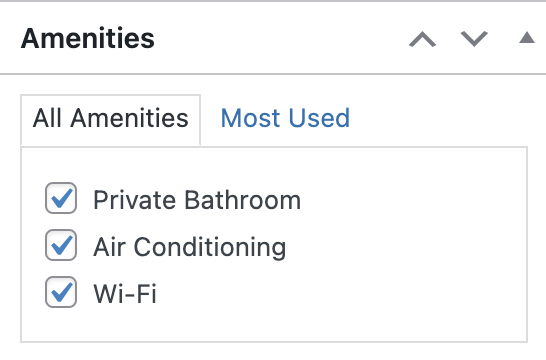Click the Private Bathroom label text

pos(197,200)
